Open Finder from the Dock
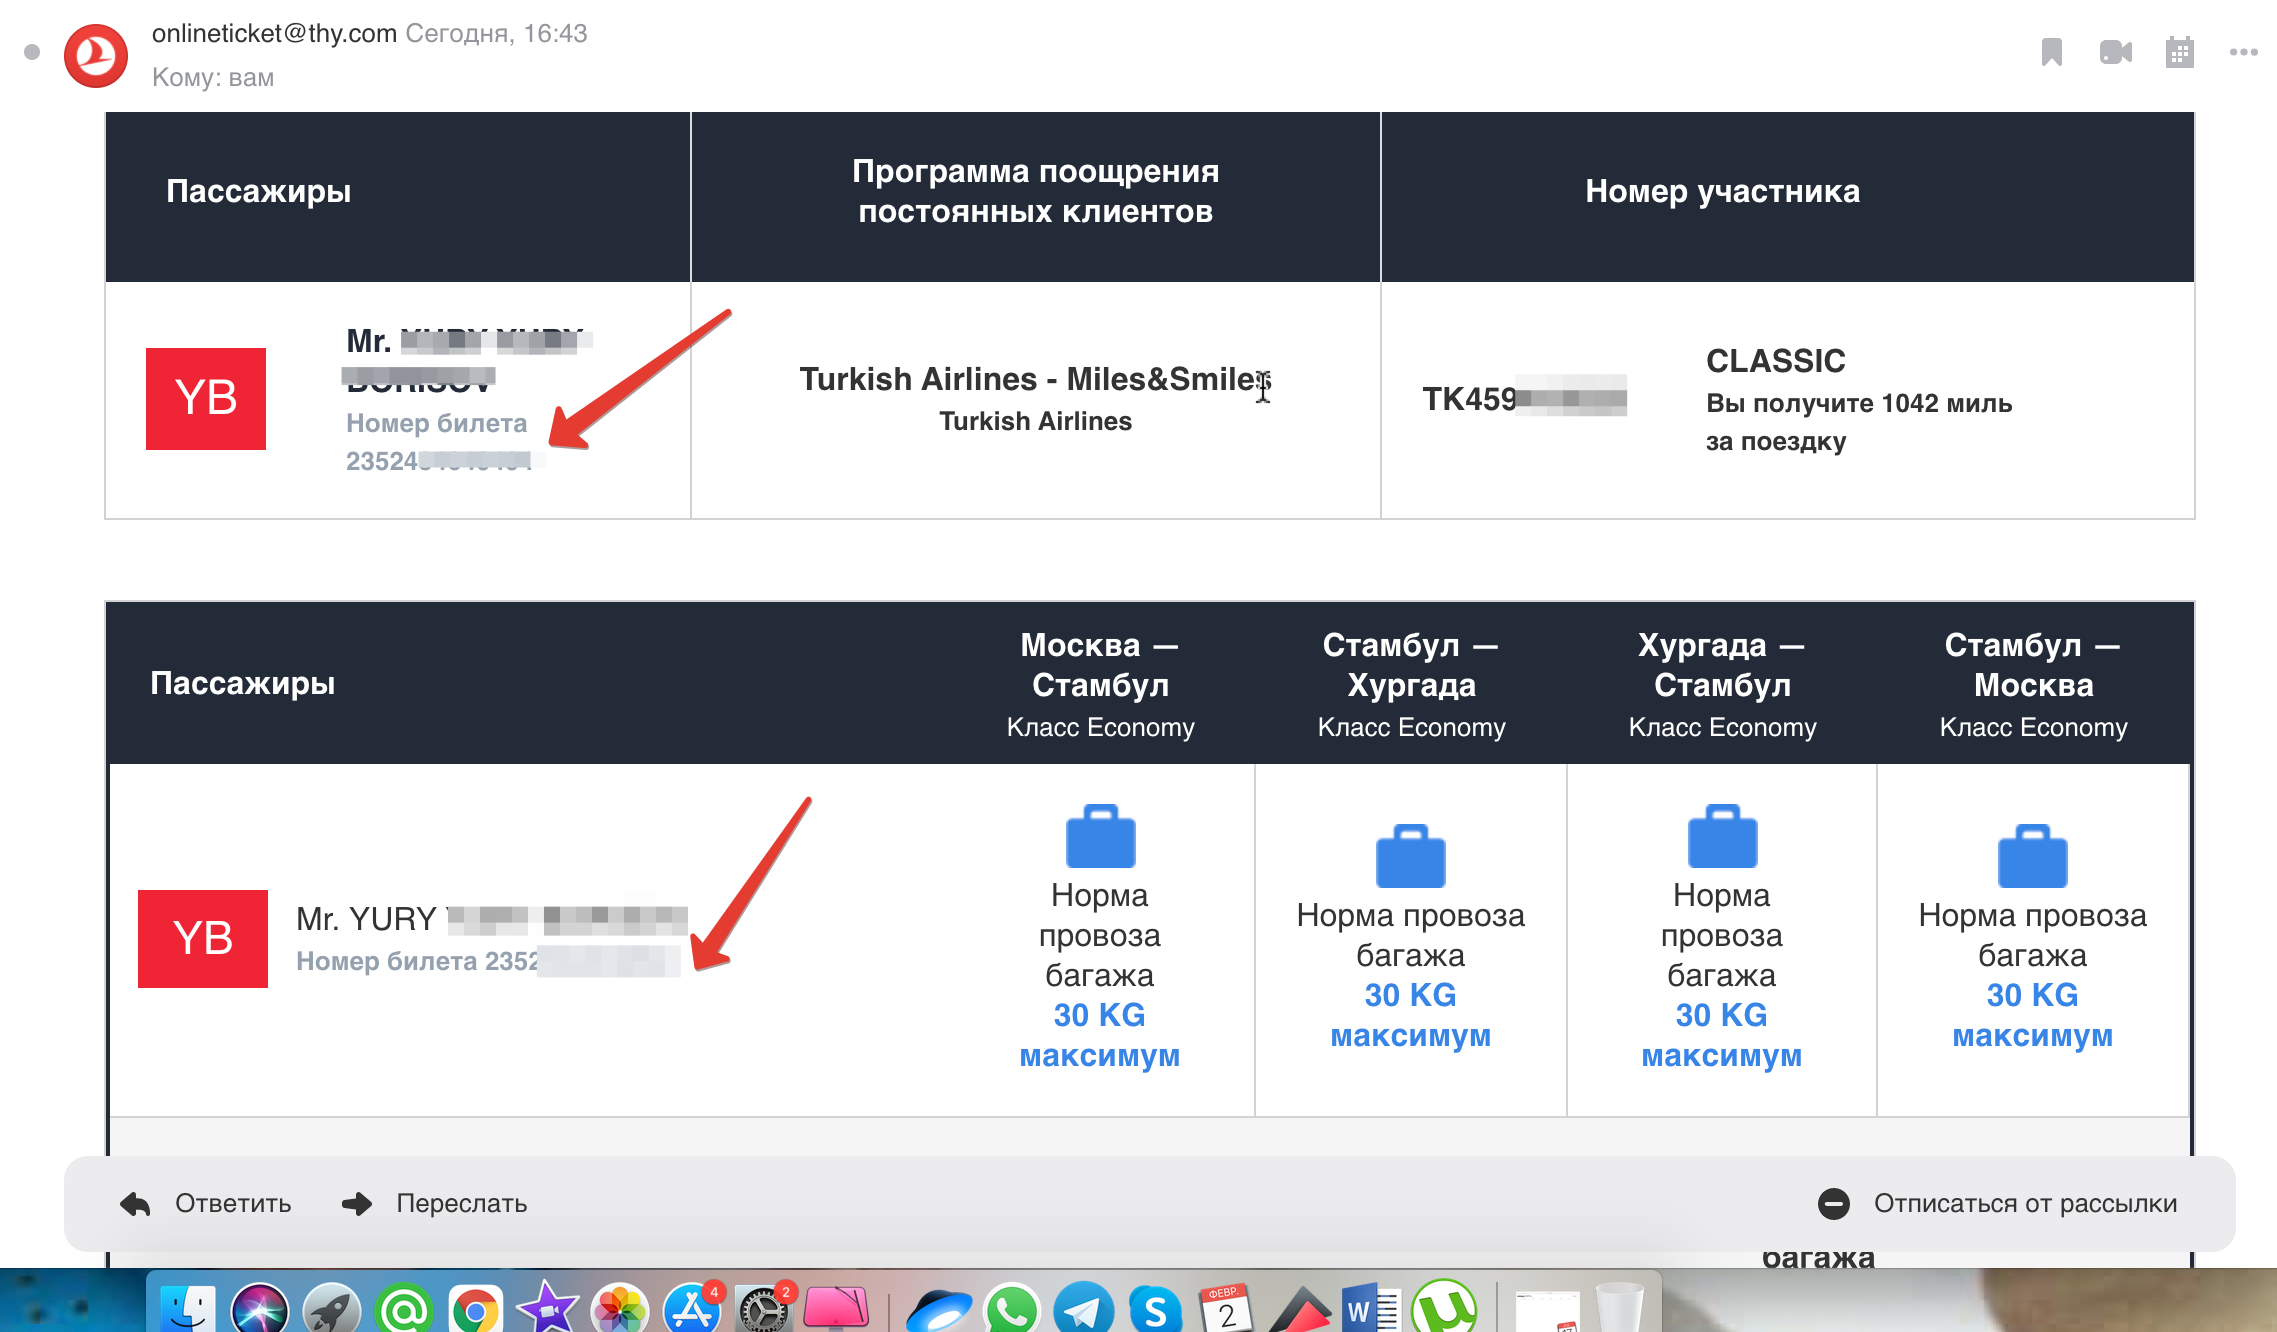This screenshot has height=1332, width=2277. (187, 1308)
